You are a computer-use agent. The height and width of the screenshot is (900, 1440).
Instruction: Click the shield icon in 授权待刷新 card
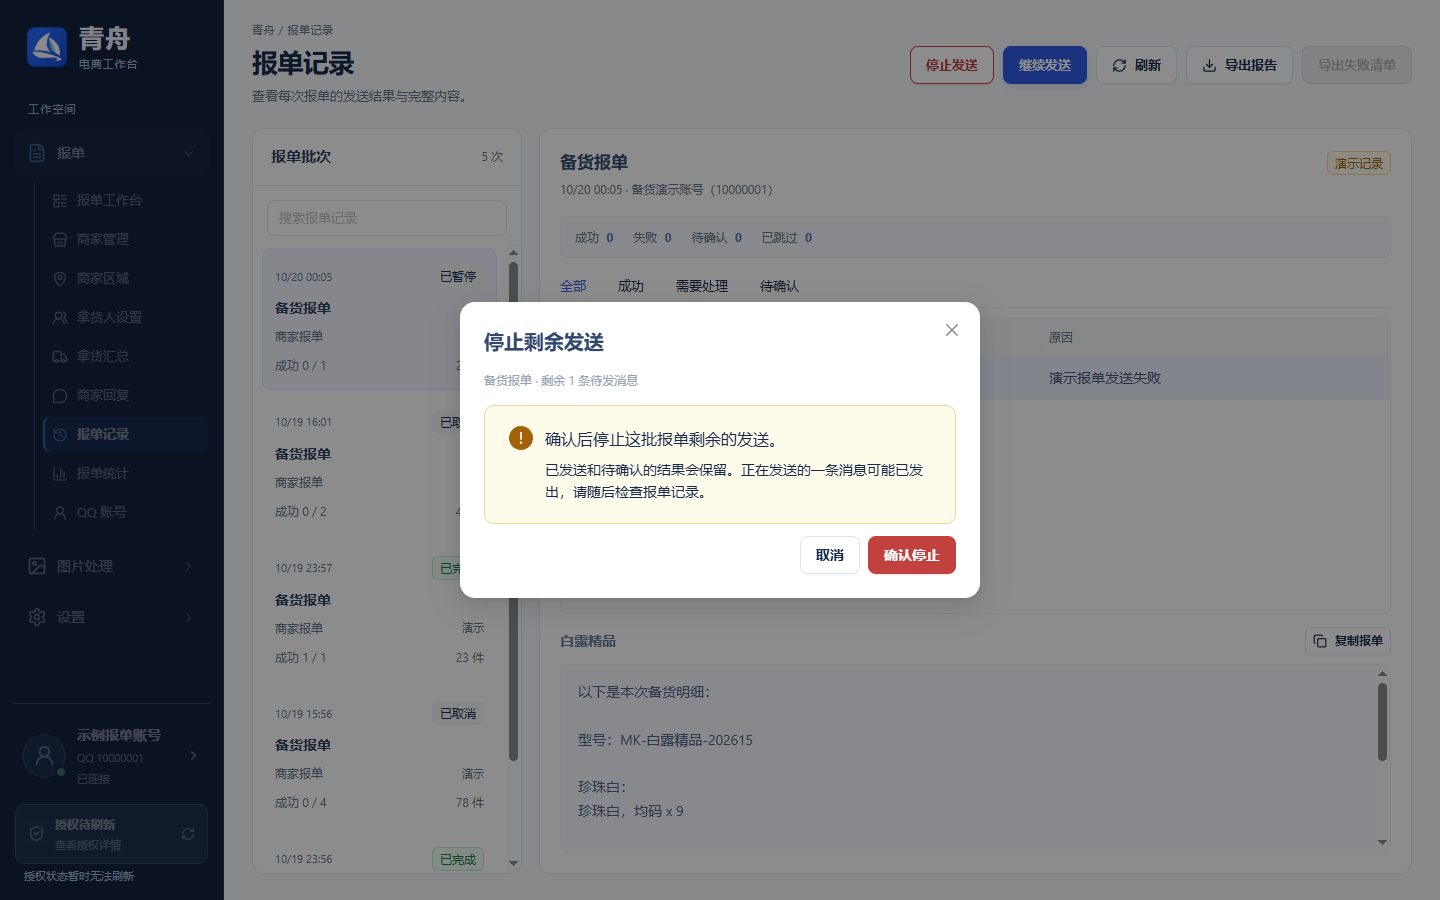coord(36,834)
